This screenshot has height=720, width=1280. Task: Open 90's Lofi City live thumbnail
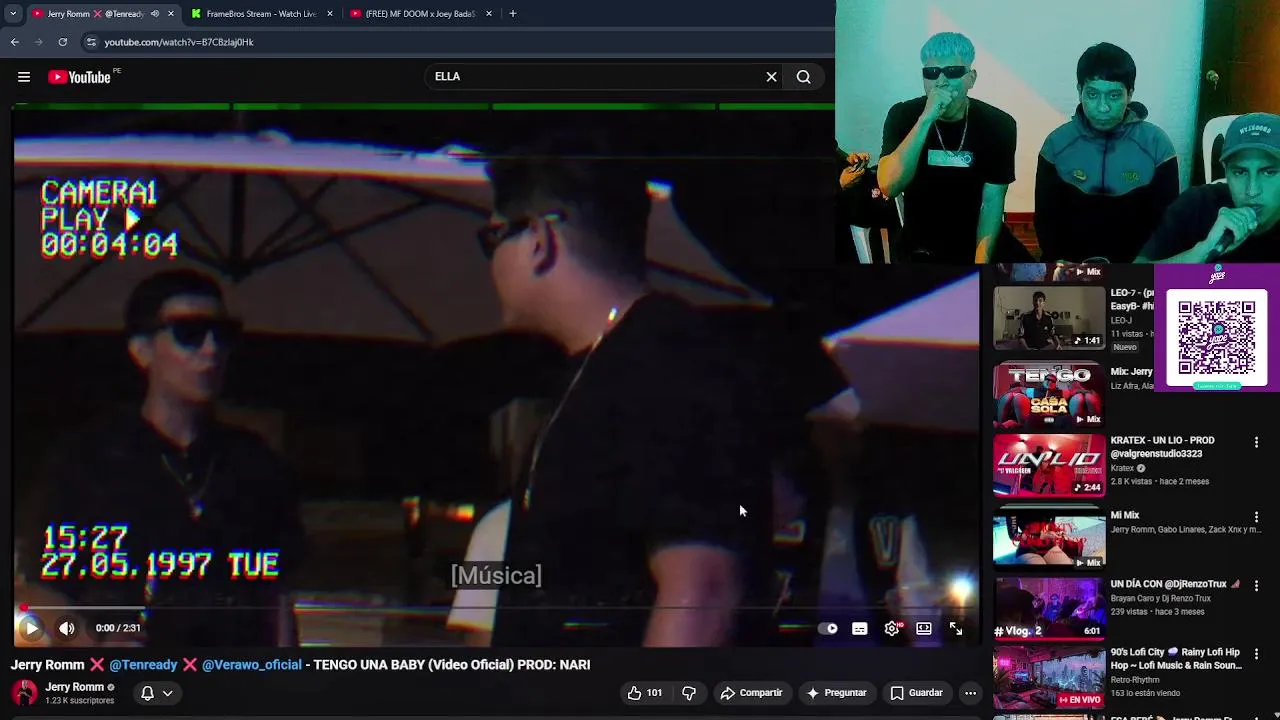(x=1049, y=678)
